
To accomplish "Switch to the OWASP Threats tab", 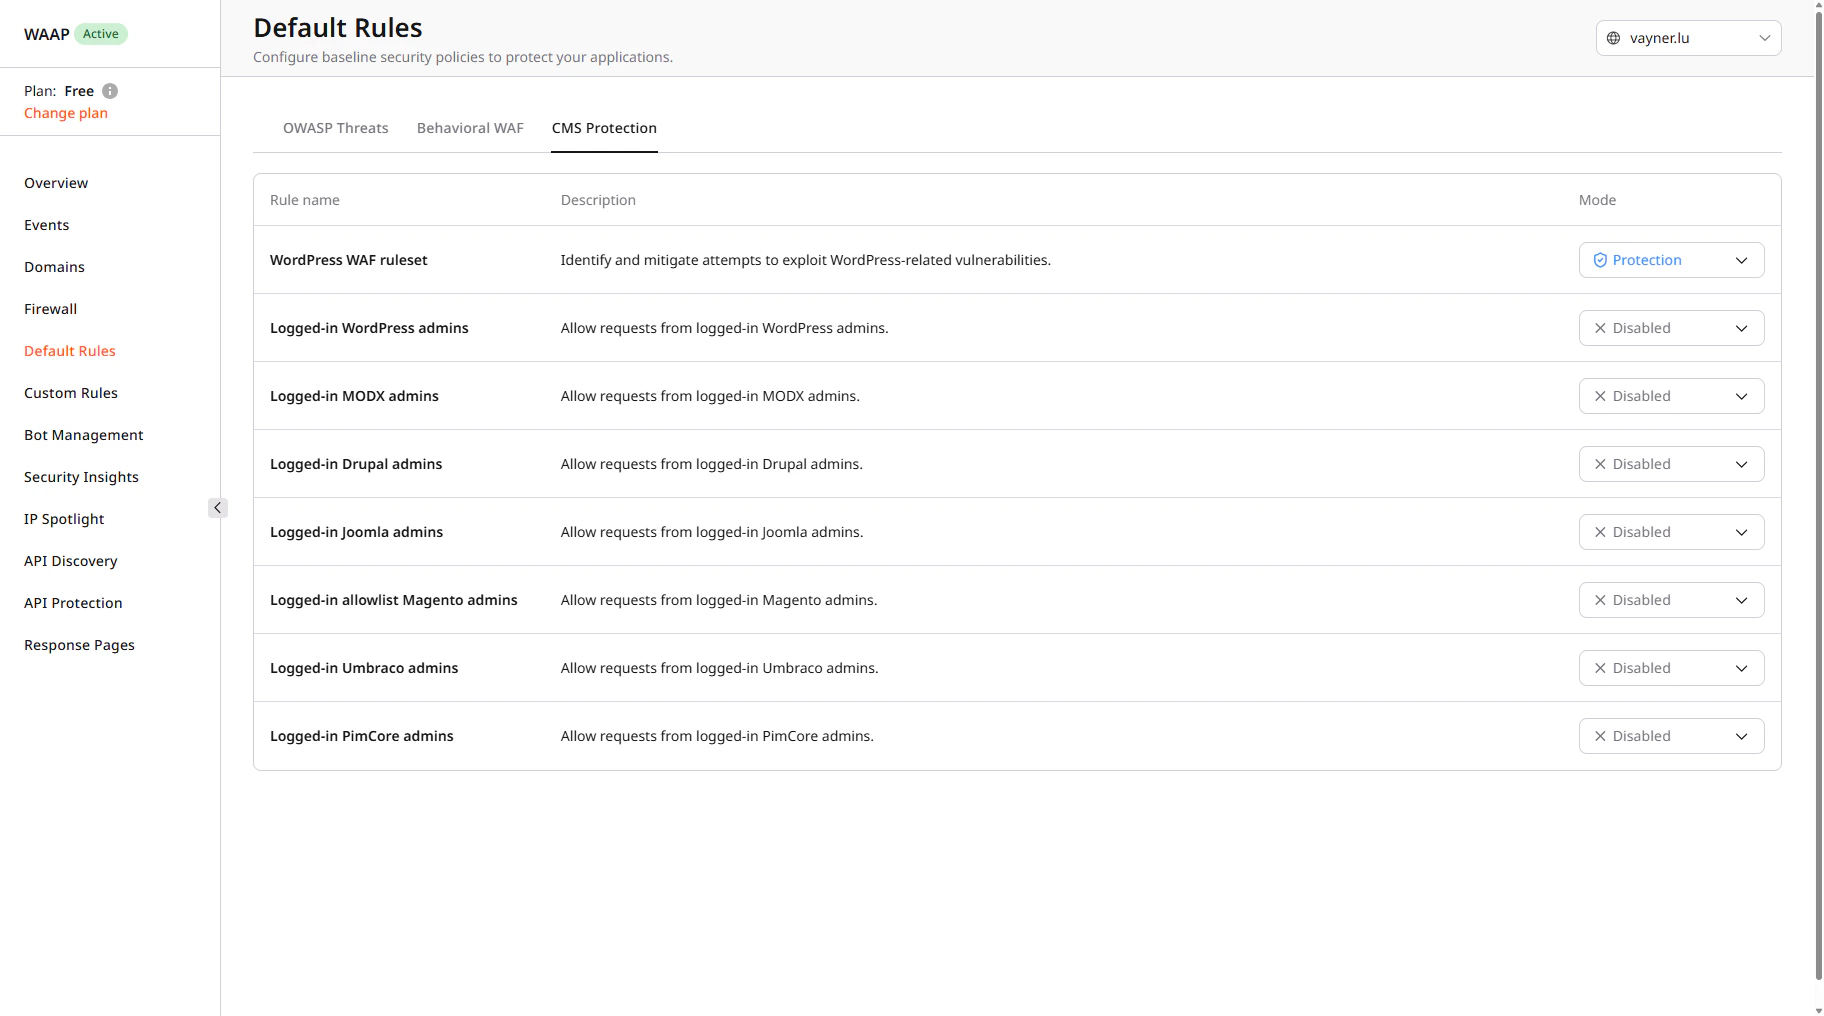I will click(x=336, y=128).
